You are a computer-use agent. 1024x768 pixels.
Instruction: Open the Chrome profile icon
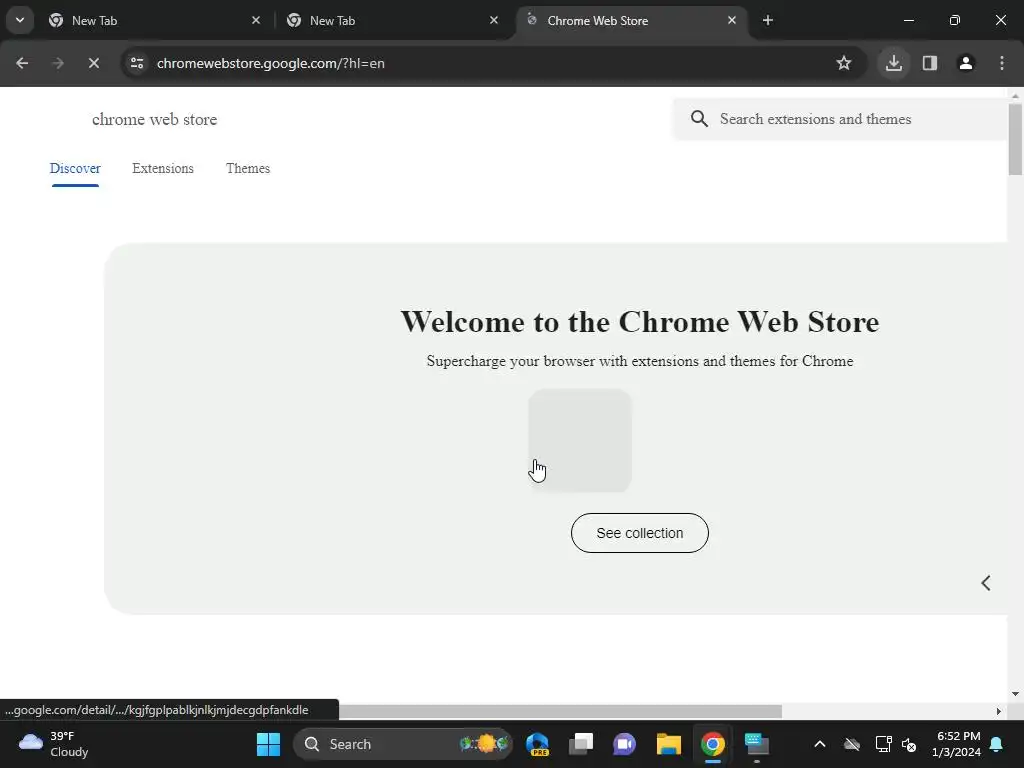coord(966,63)
